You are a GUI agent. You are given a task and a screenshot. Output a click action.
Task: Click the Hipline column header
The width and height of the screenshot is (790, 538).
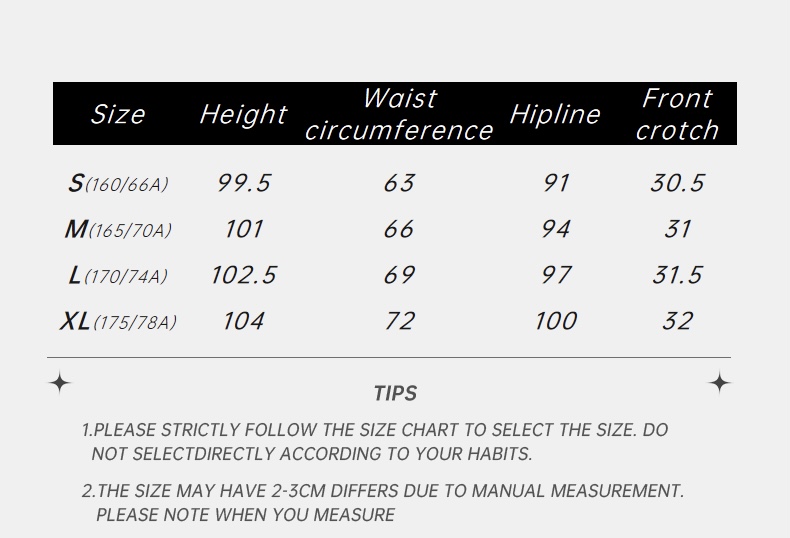tap(555, 114)
